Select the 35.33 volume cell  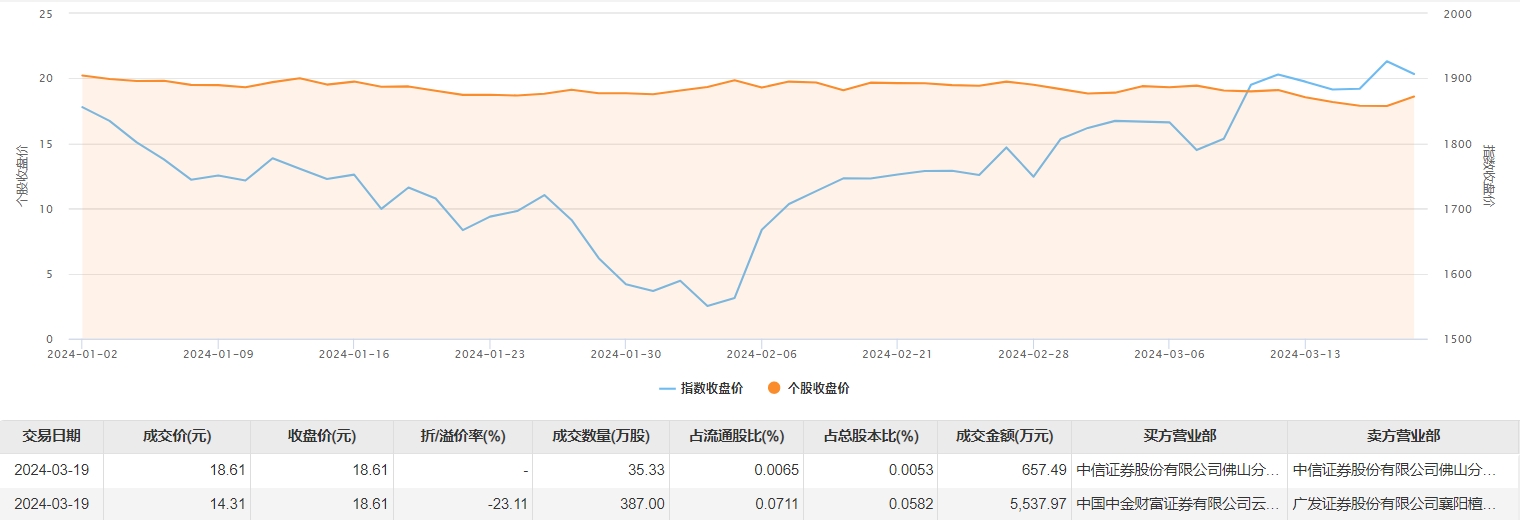602,469
